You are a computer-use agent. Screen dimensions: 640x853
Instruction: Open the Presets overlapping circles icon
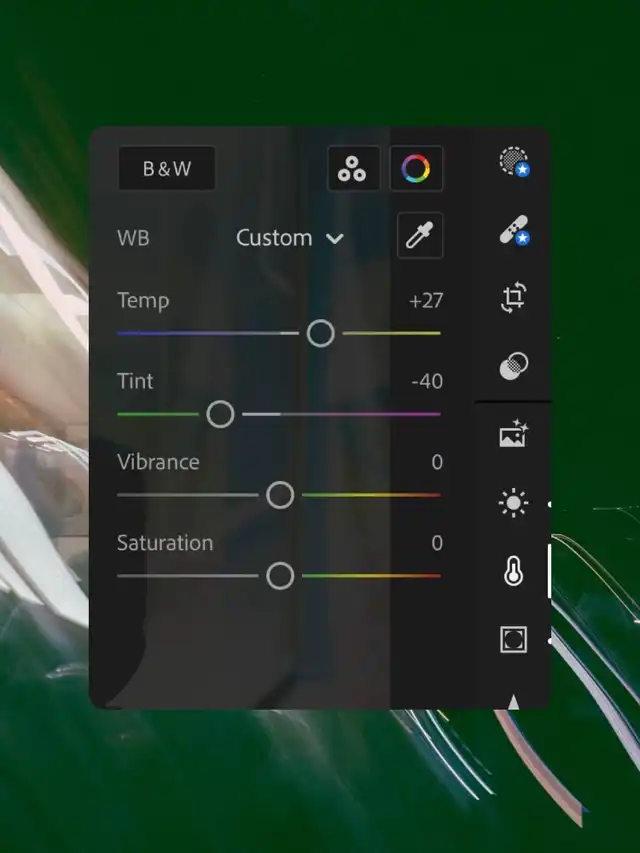click(514, 367)
